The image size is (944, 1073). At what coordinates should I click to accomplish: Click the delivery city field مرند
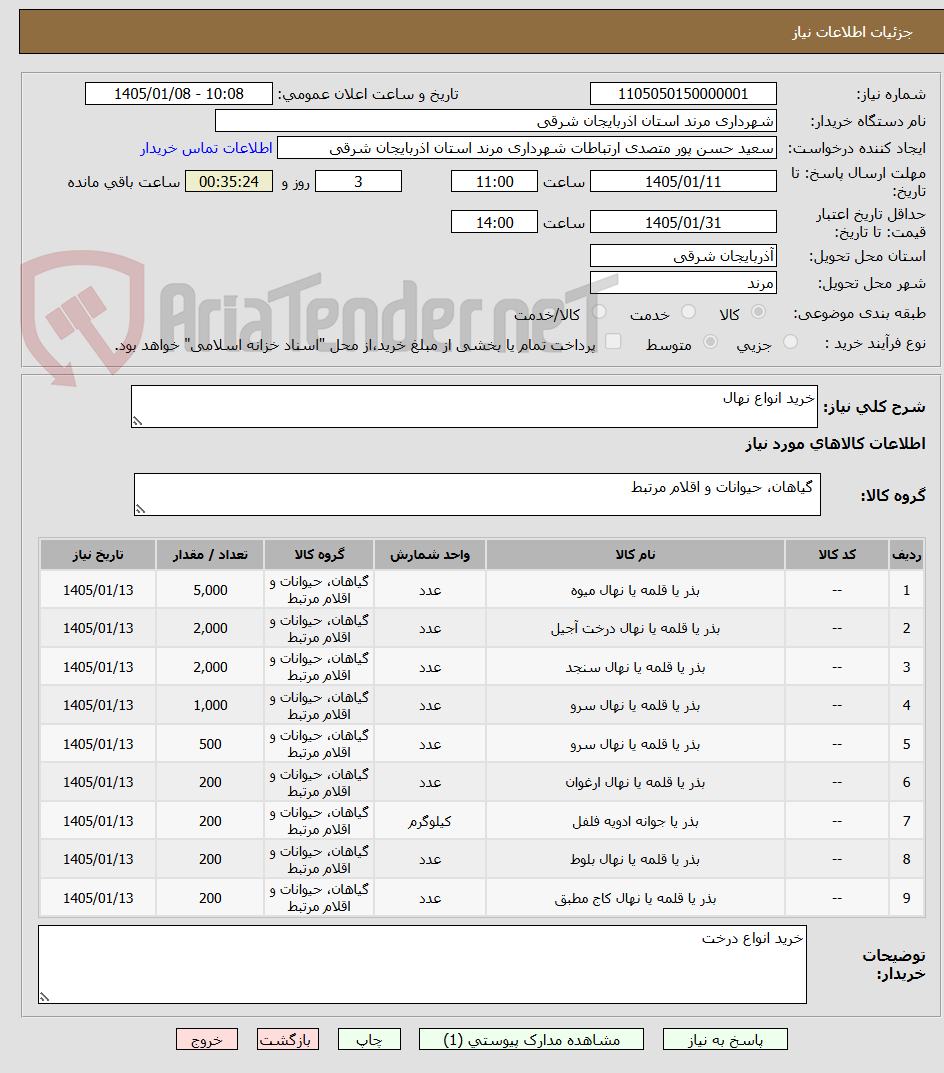pos(683,283)
